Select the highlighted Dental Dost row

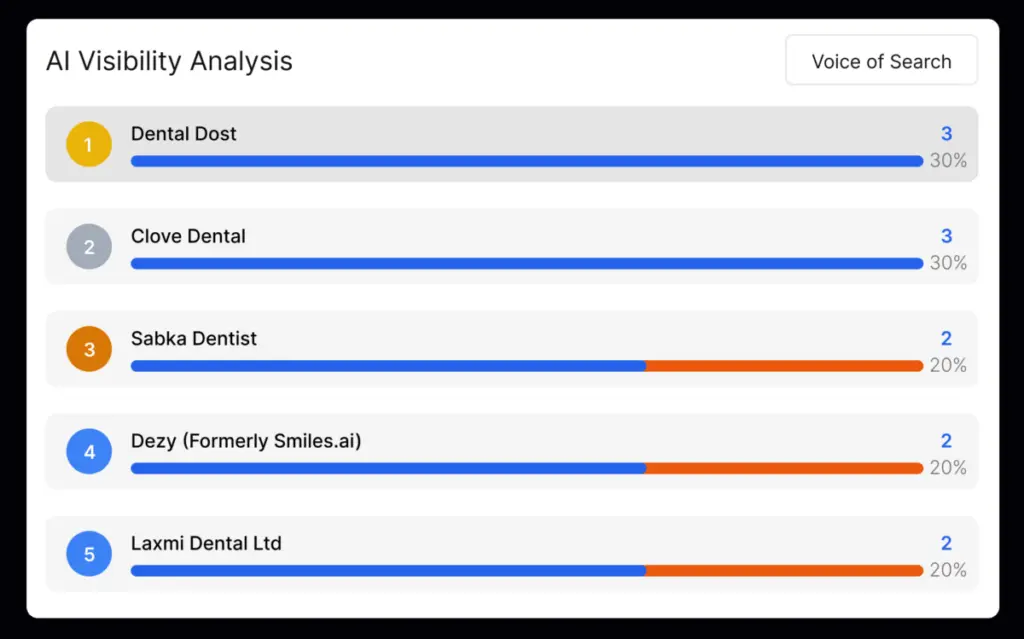tap(512, 144)
